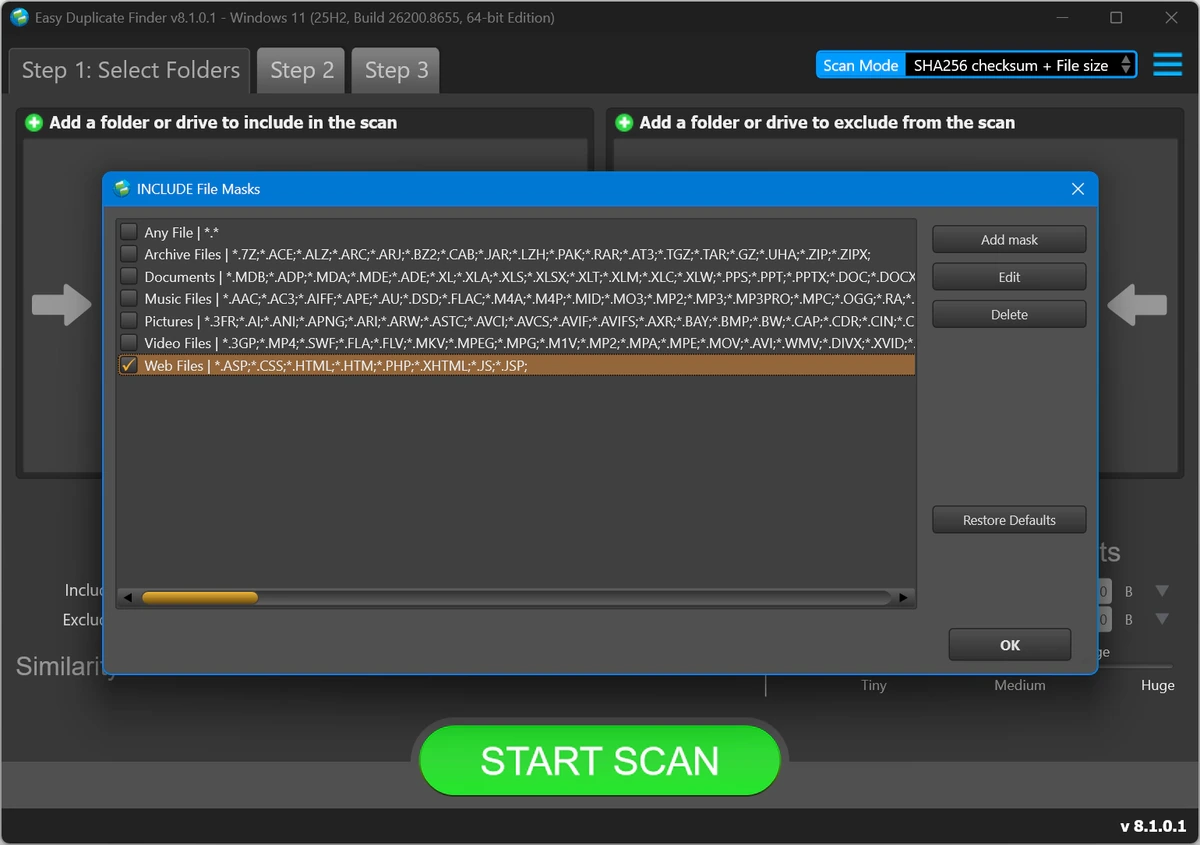Switch to the Step 3 tab
This screenshot has height=845, width=1200.
(396, 70)
